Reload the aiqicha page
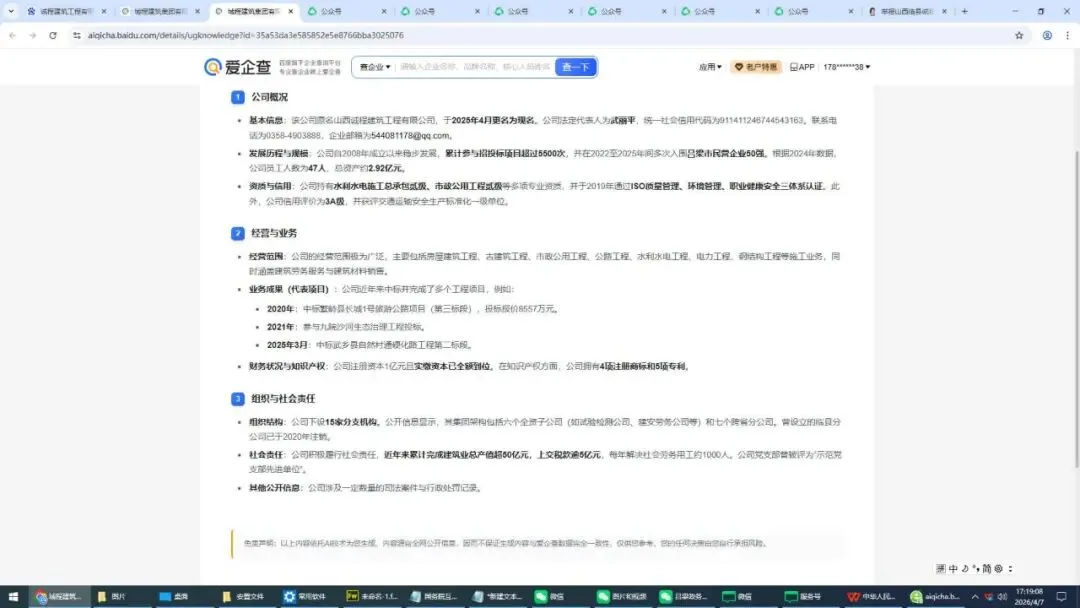1080x608 pixels. pyautogui.click(x=53, y=35)
